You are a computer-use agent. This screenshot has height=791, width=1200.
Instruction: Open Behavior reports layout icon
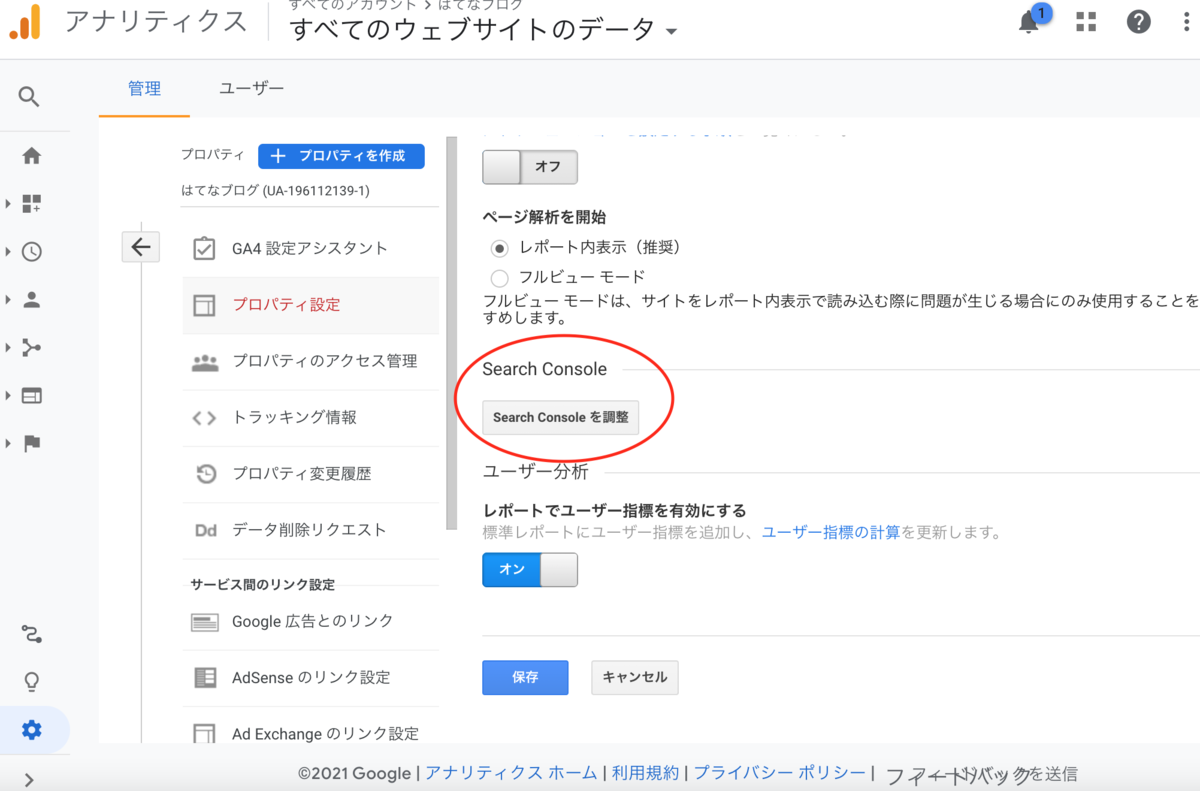point(32,396)
